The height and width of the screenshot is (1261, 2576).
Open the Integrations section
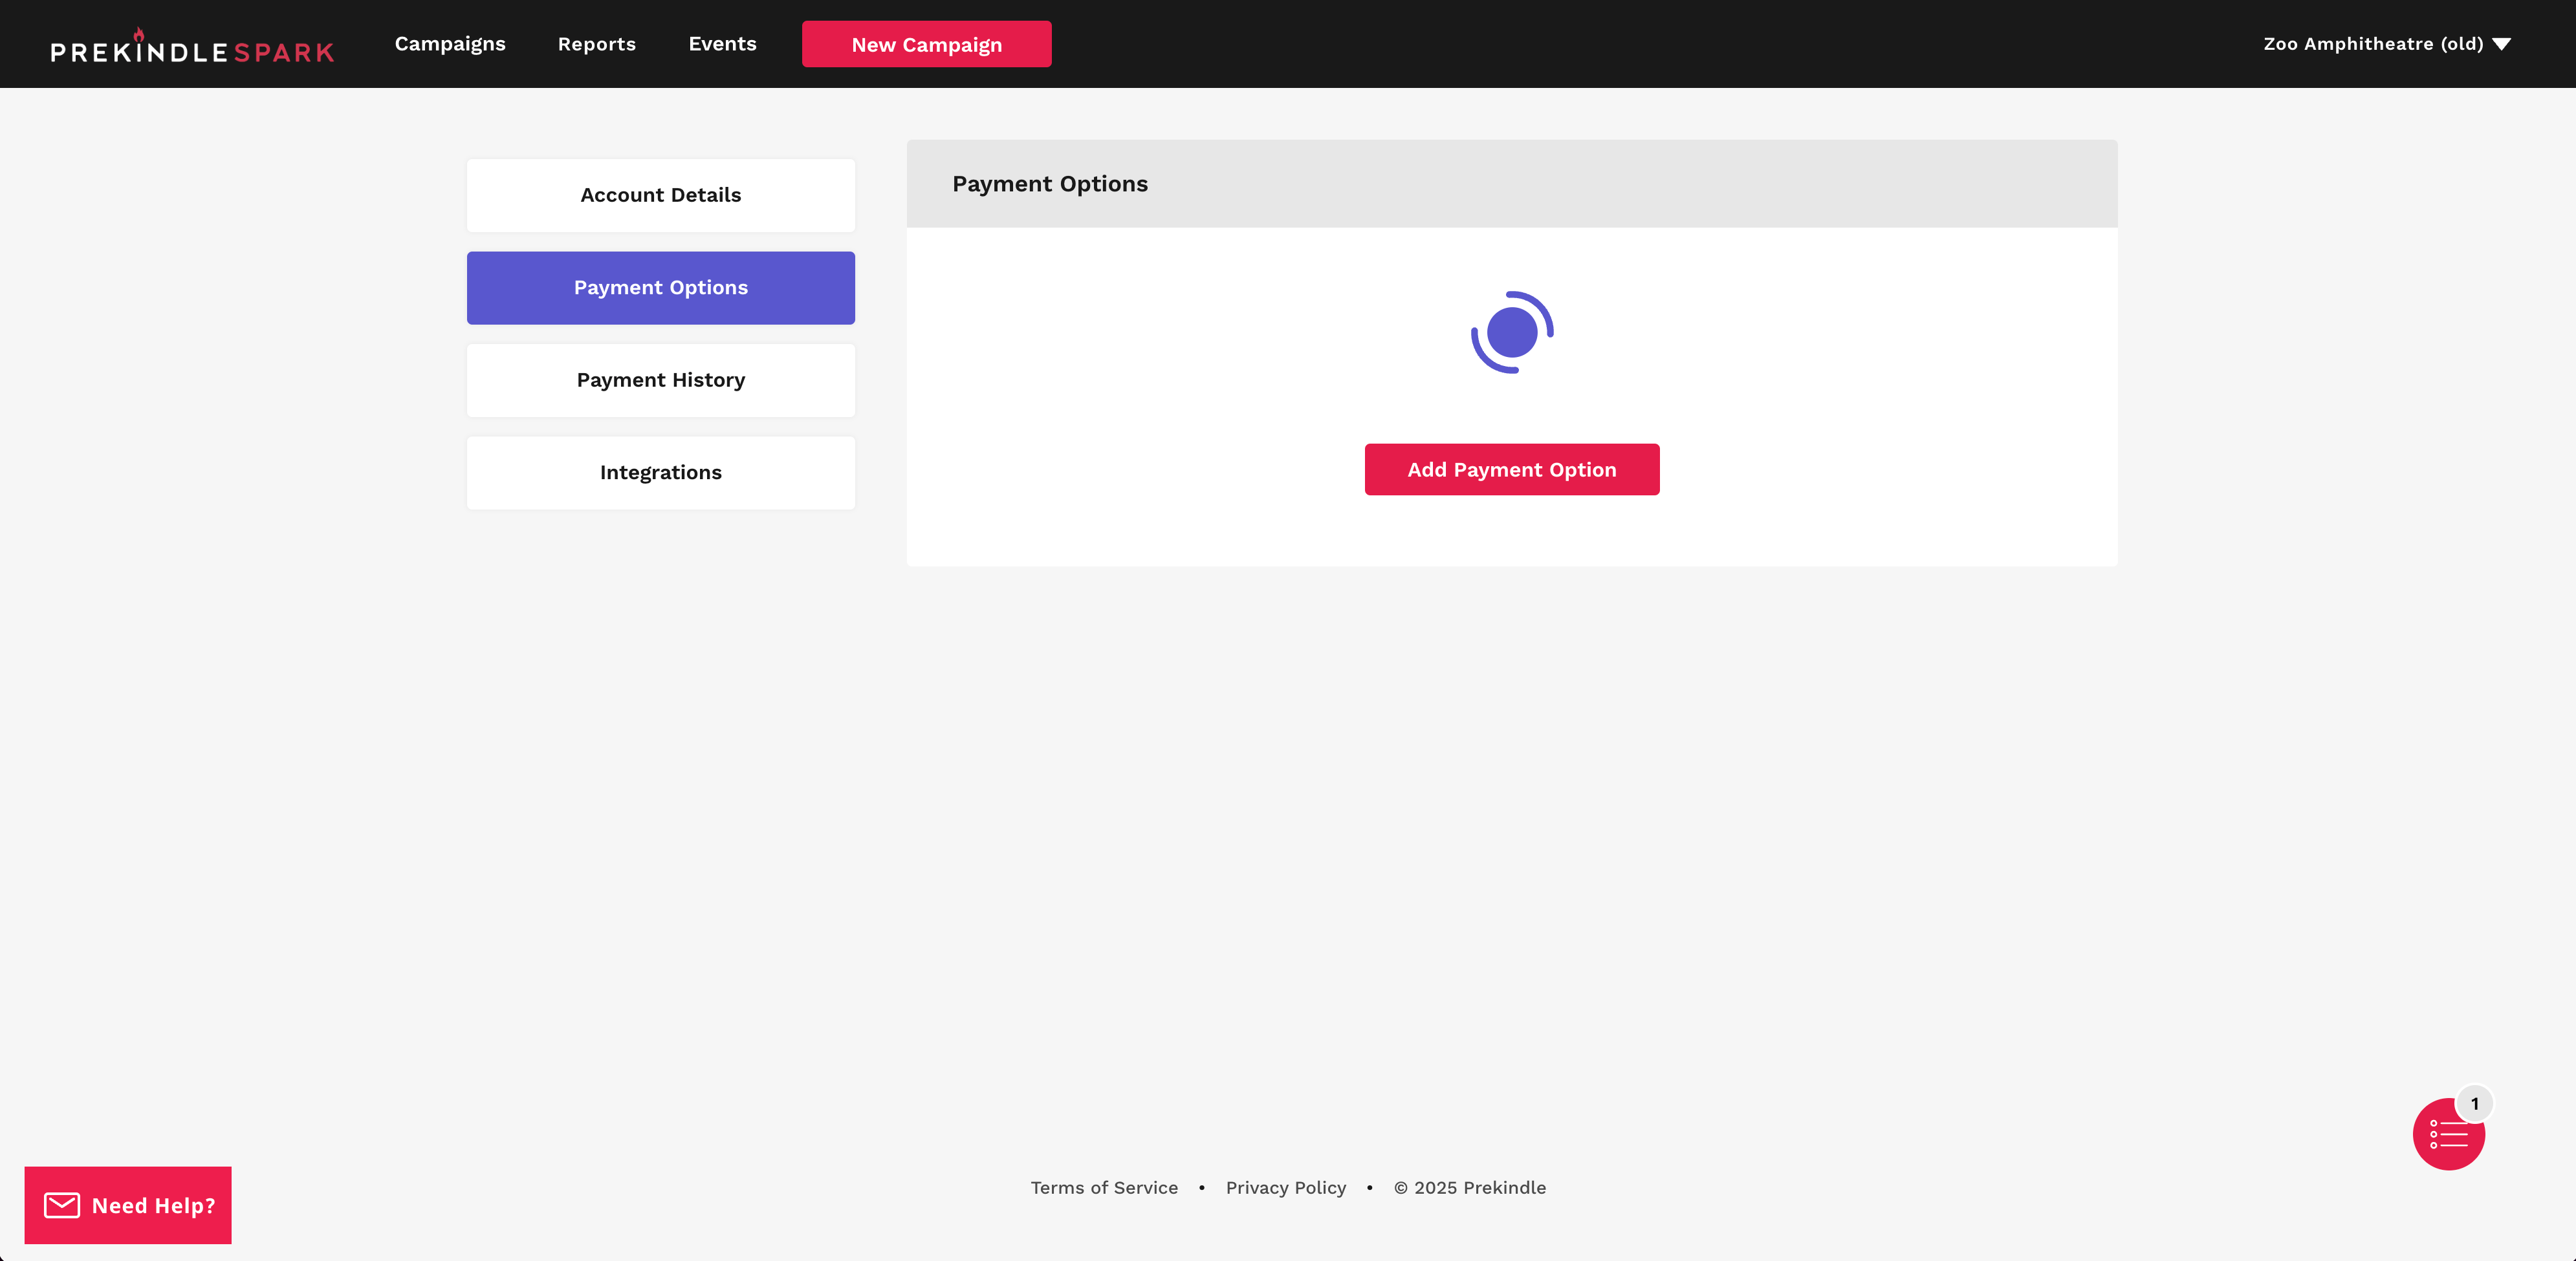660,472
